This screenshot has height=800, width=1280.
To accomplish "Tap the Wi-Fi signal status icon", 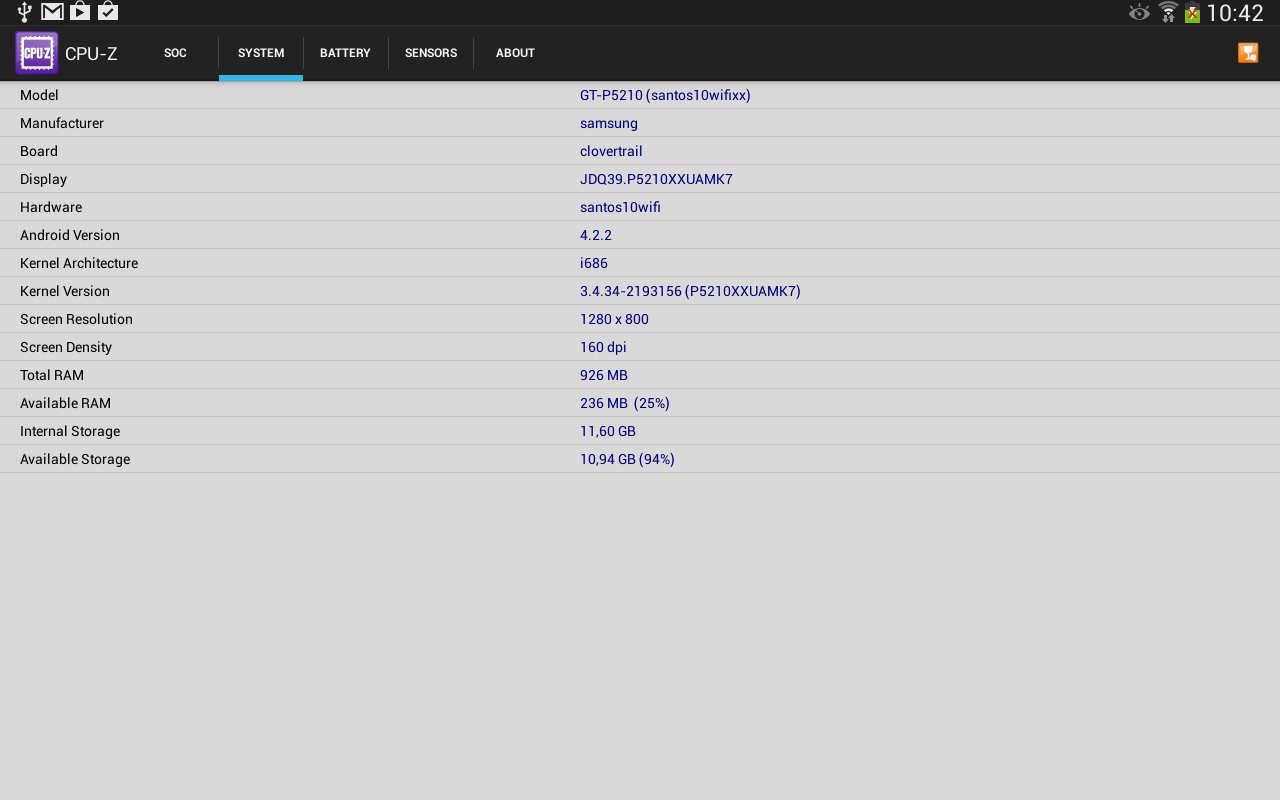I will click(x=1167, y=12).
